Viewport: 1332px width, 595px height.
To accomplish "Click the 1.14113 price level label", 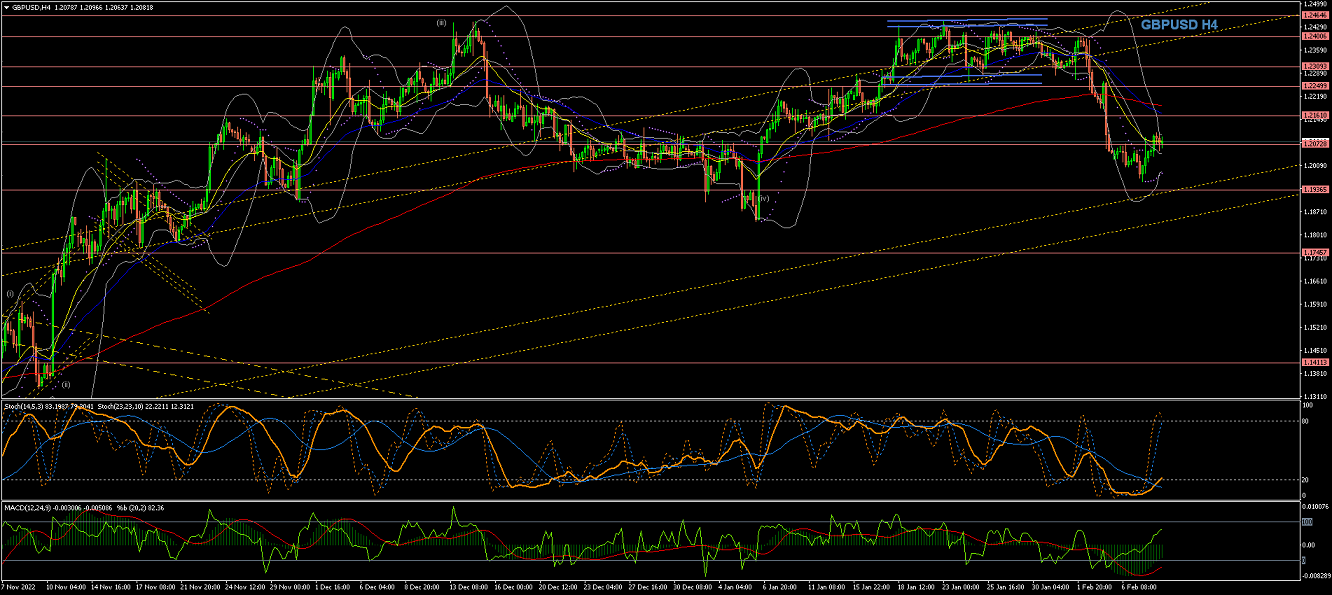I will pyautogui.click(x=1316, y=362).
